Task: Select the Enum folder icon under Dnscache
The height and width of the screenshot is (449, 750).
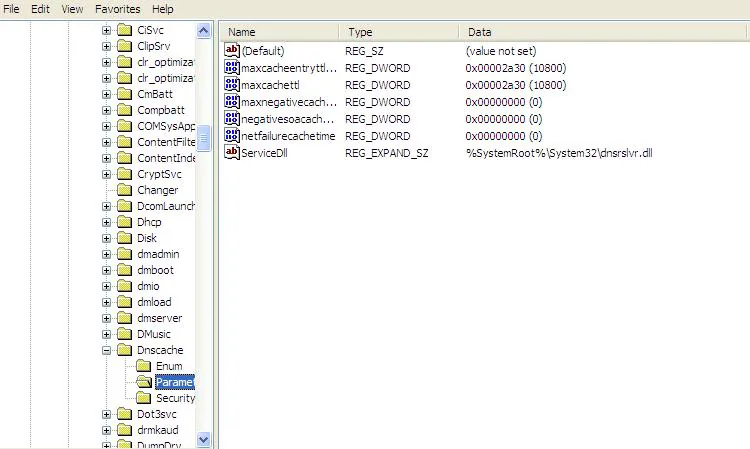Action: tap(143, 366)
